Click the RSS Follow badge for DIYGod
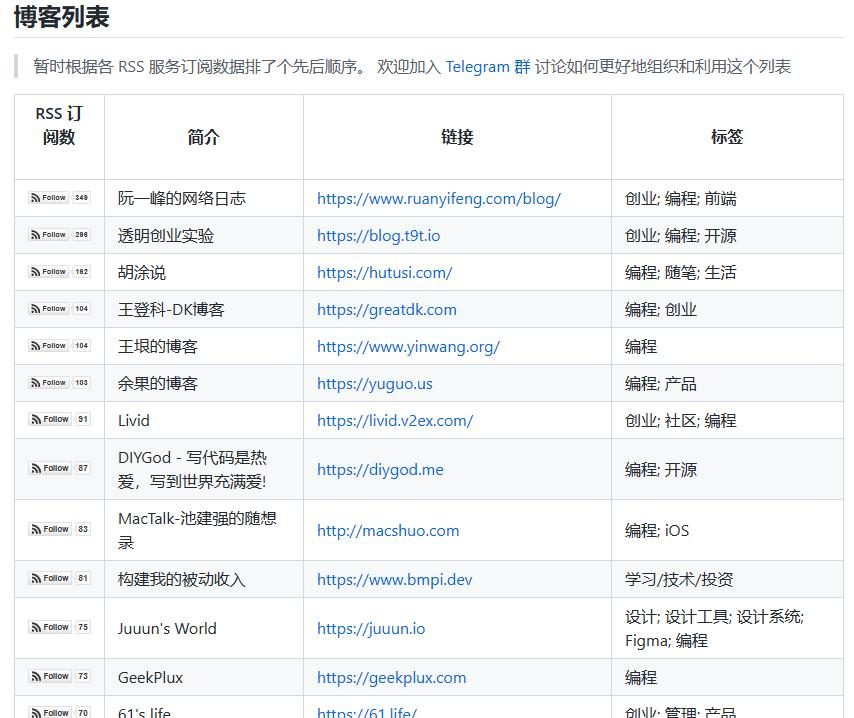The image size is (854, 718). pos(59,468)
